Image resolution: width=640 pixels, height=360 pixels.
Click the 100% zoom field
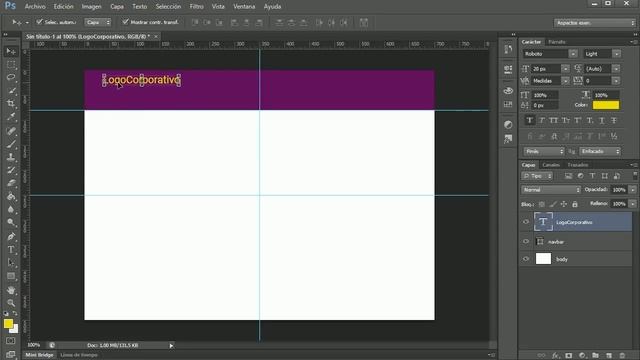tap(34, 345)
